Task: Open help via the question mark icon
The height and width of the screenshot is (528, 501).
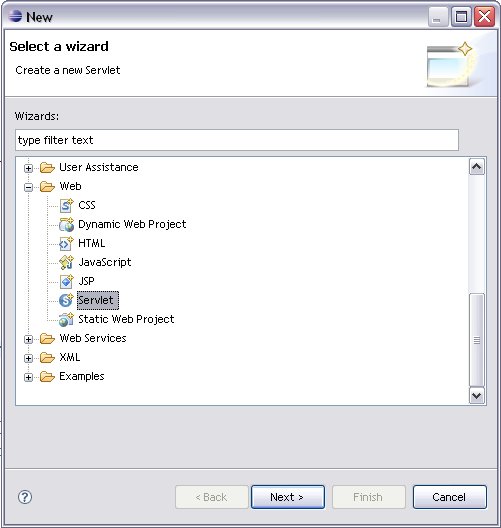Action: 25,497
